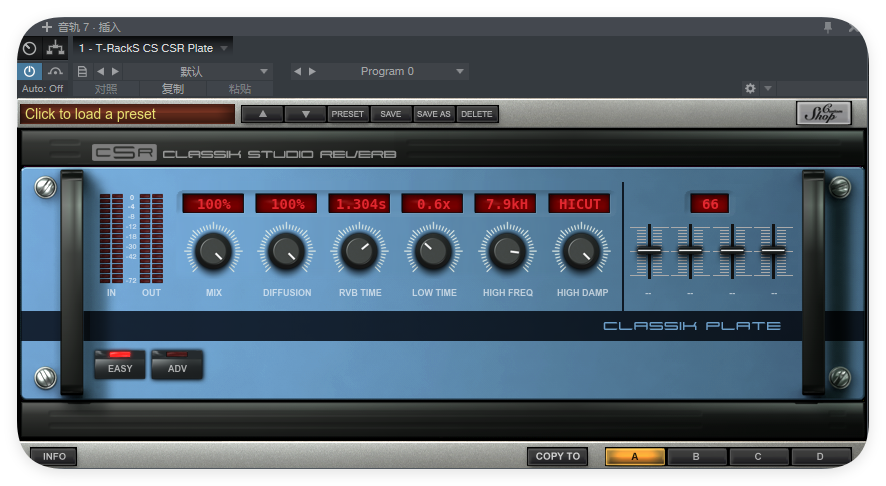Viewport: 886px width, 486px height.
Task: Expand the plugin name dropdown arrow
Action: click(x=224, y=49)
